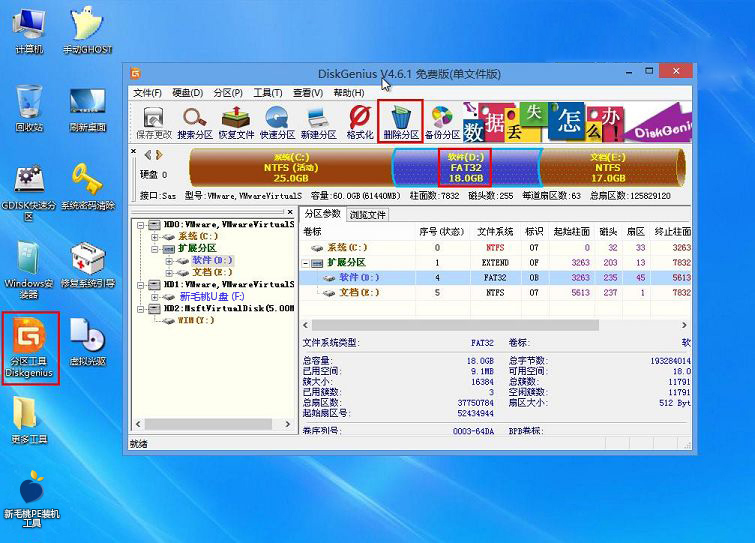This screenshot has height=543, width=755.
Task: Open the 硬盘(D) menu
Action: [x=188, y=93]
